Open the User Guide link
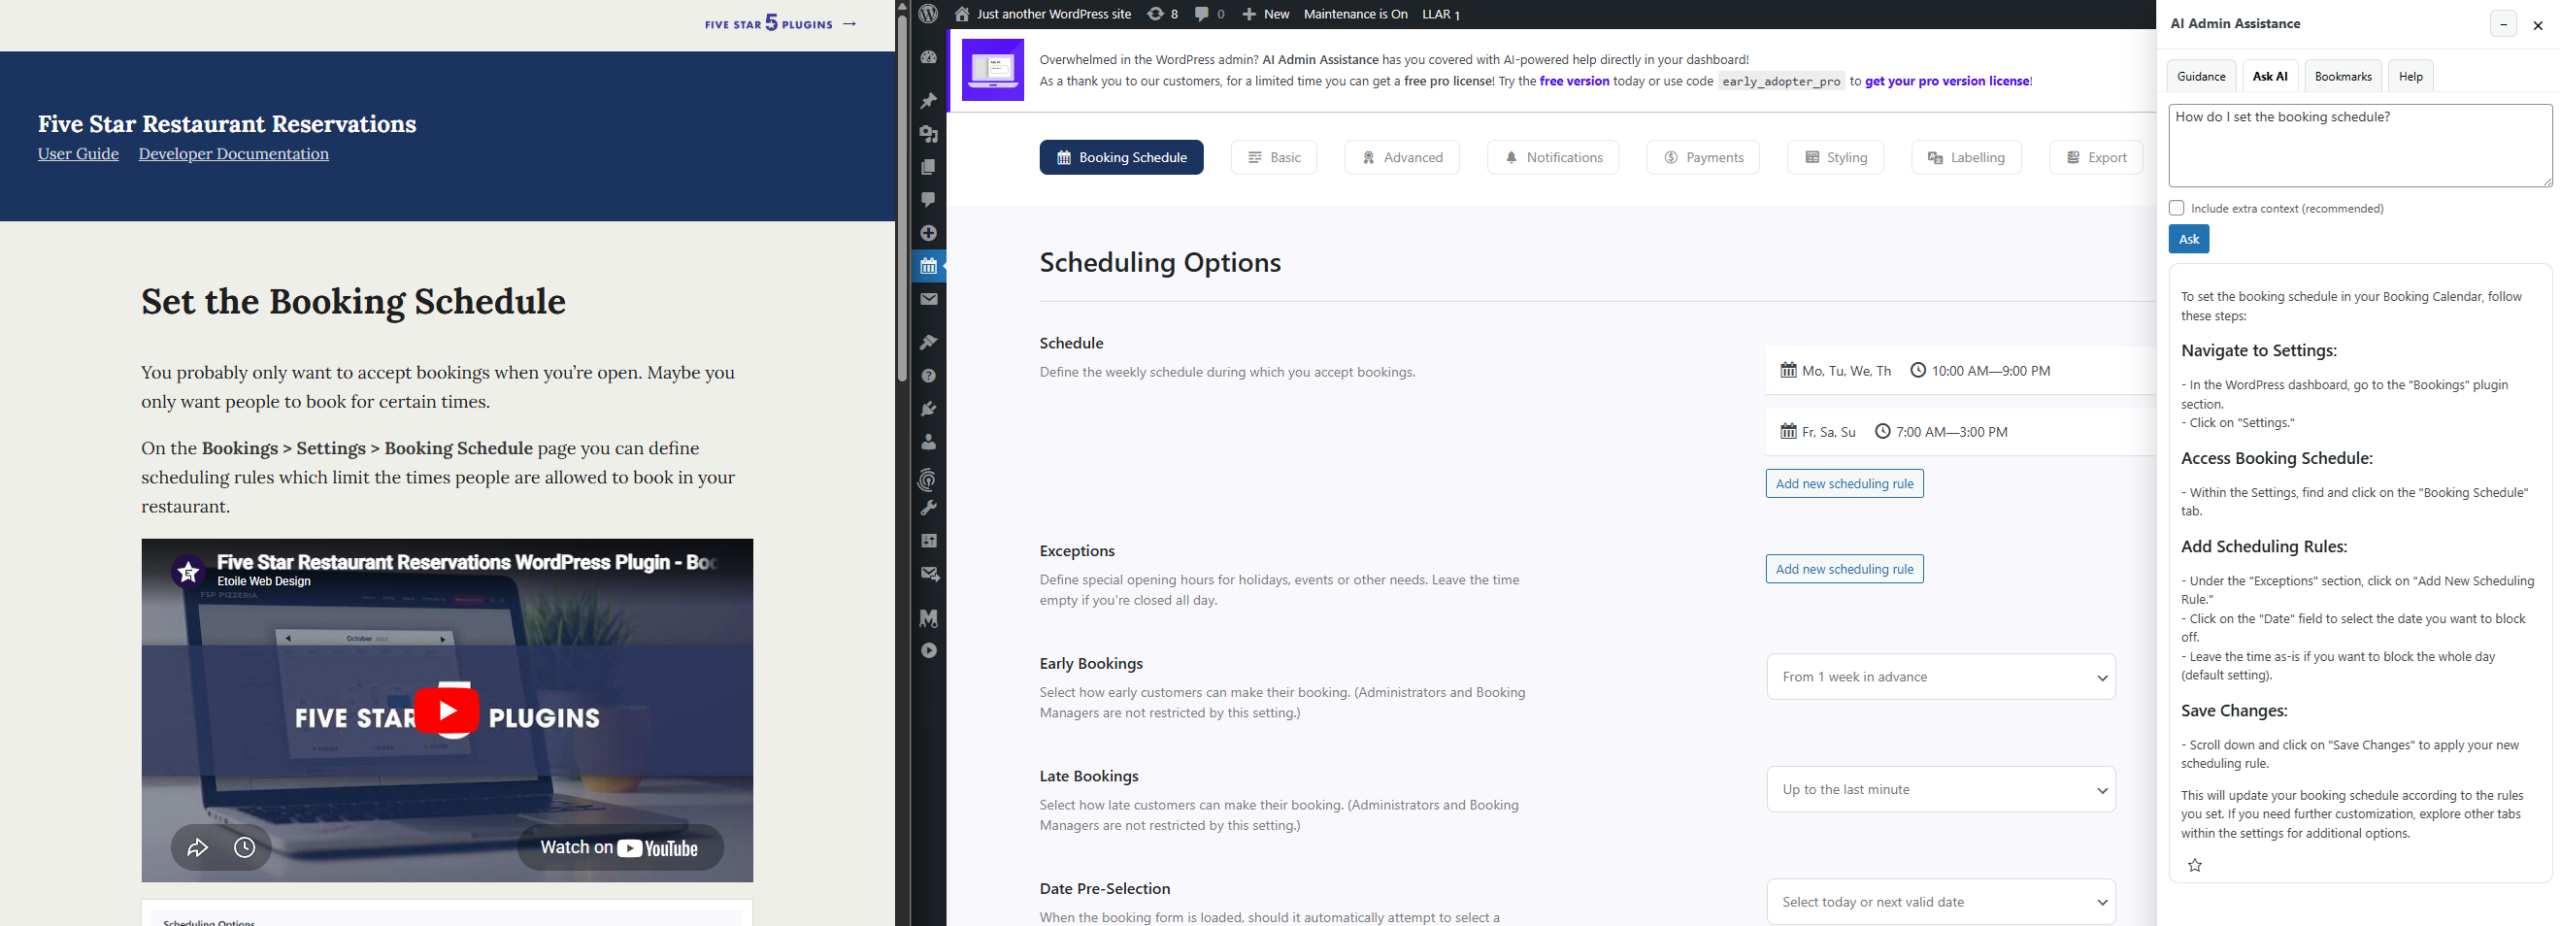The image size is (2560, 926). pyautogui.click(x=78, y=154)
